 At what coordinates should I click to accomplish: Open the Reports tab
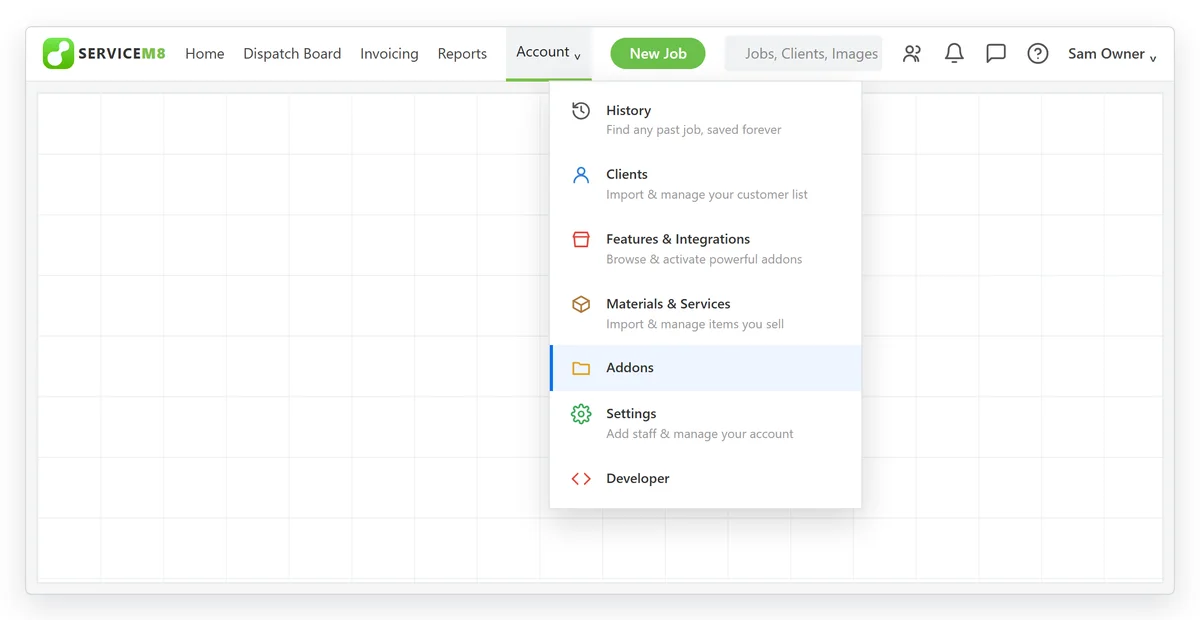[462, 54]
